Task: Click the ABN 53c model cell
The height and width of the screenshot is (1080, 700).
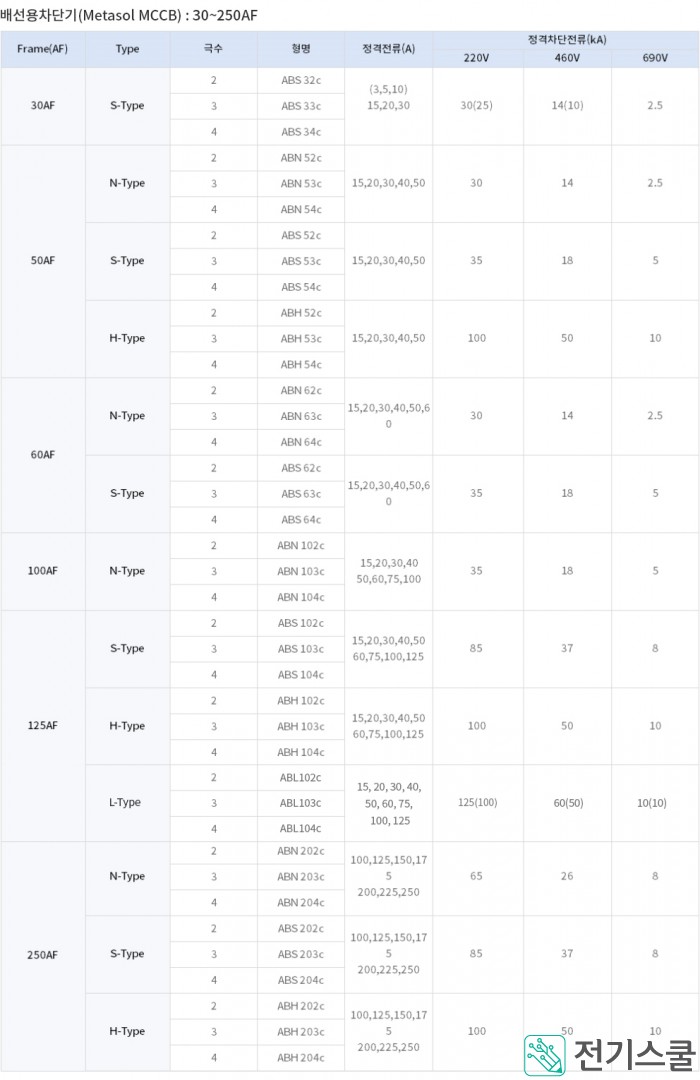Action: point(301,184)
